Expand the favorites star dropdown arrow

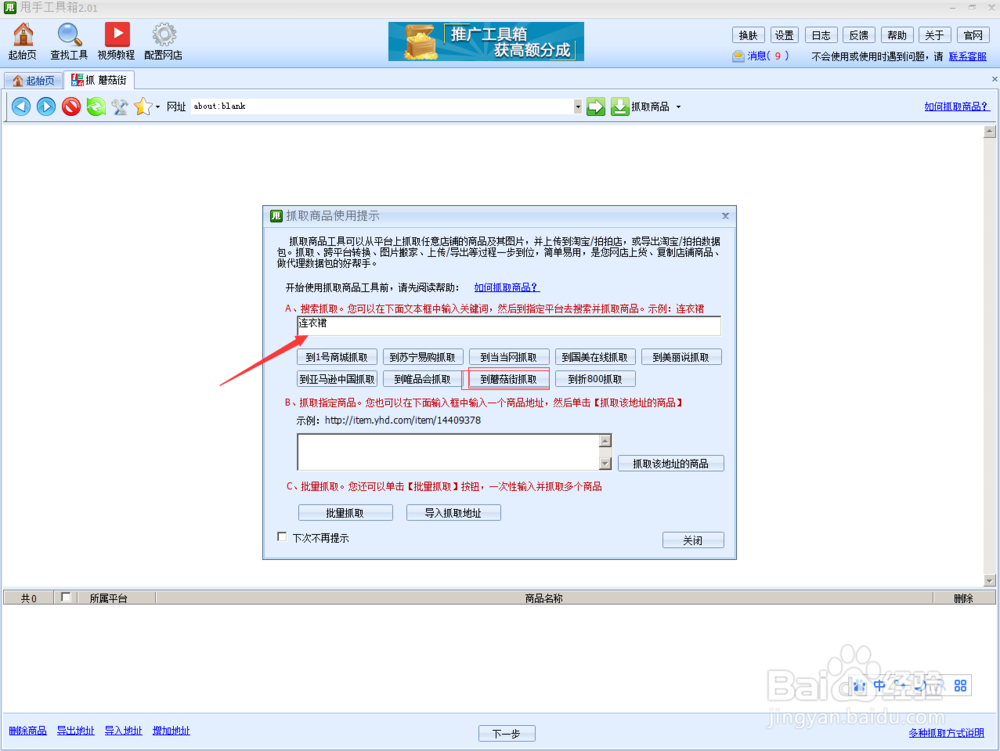tap(158, 107)
